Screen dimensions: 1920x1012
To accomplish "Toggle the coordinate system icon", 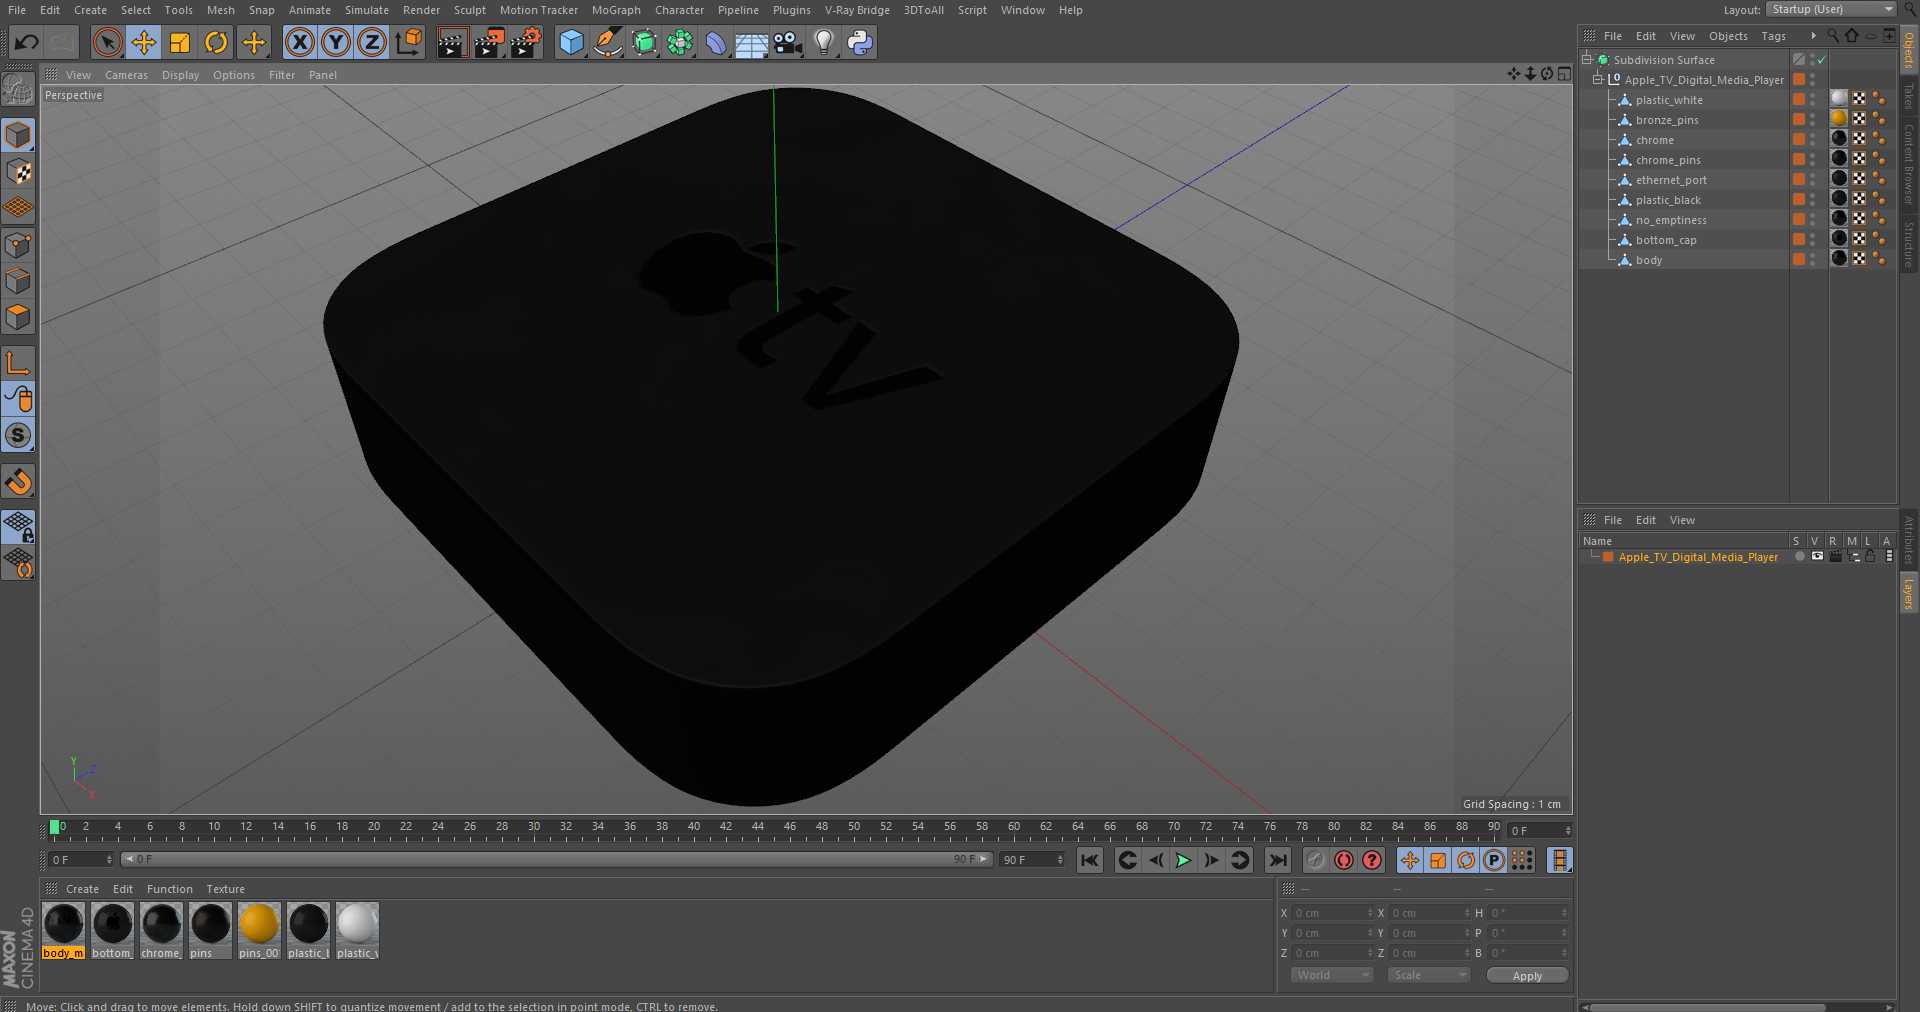I will (x=409, y=42).
